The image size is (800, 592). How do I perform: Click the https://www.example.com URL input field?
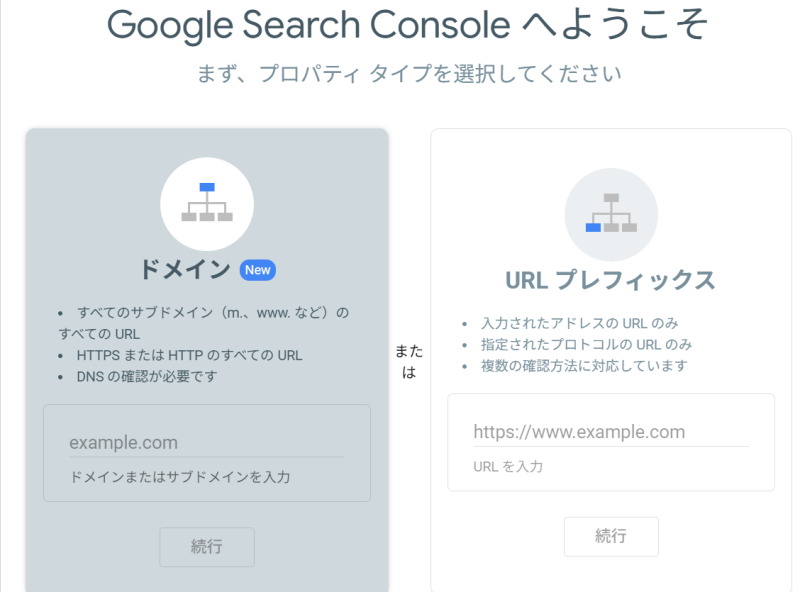coord(611,431)
